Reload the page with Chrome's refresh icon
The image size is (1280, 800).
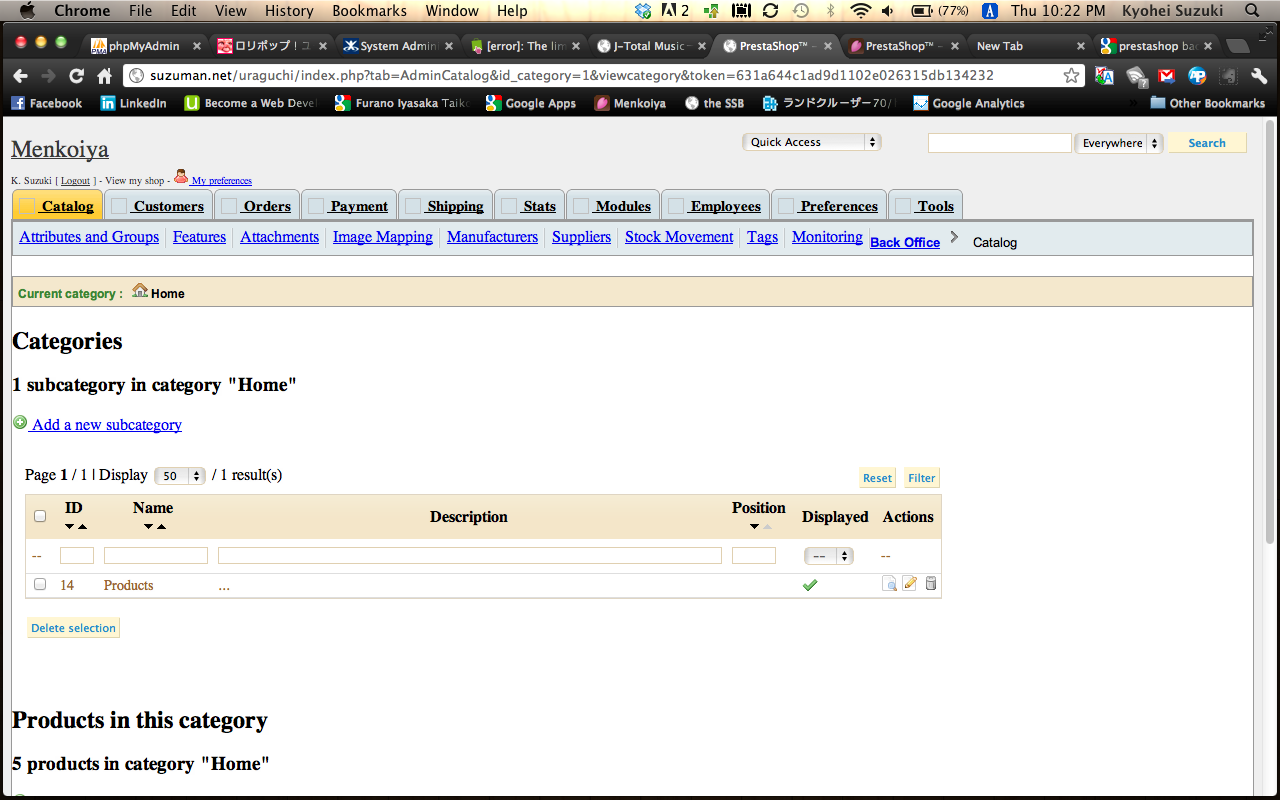[76, 76]
